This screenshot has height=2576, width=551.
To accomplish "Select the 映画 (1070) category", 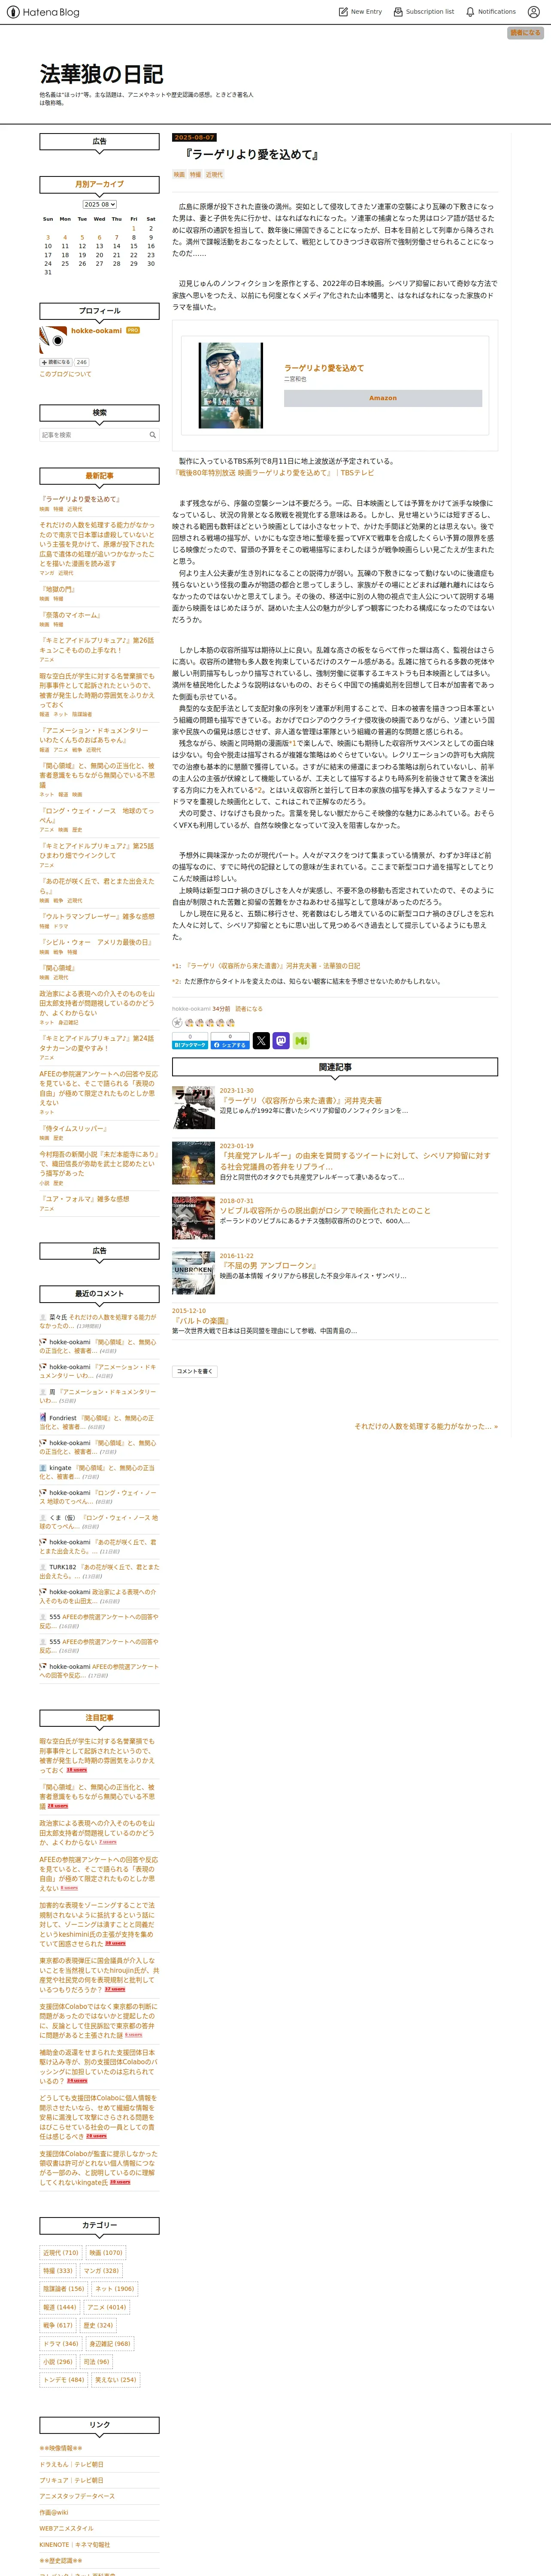I will click(x=106, y=2253).
